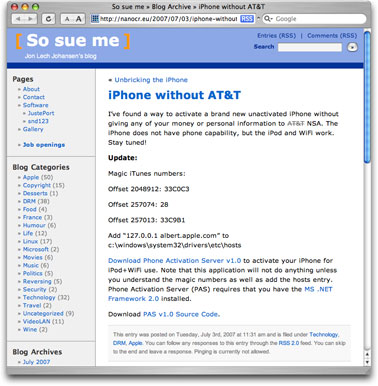This screenshot has height=386, width=378.
Task: Select the Security blog category
Action: [35, 289]
